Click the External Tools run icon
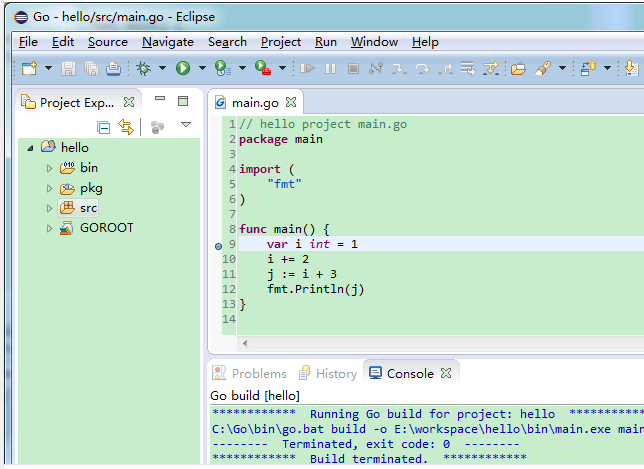644x469 pixels. point(262,68)
